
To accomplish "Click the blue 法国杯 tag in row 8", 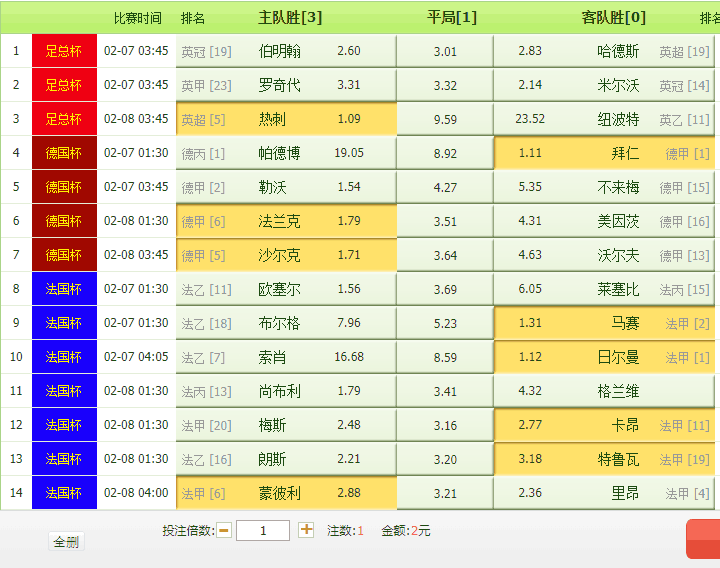I will 64,289.
